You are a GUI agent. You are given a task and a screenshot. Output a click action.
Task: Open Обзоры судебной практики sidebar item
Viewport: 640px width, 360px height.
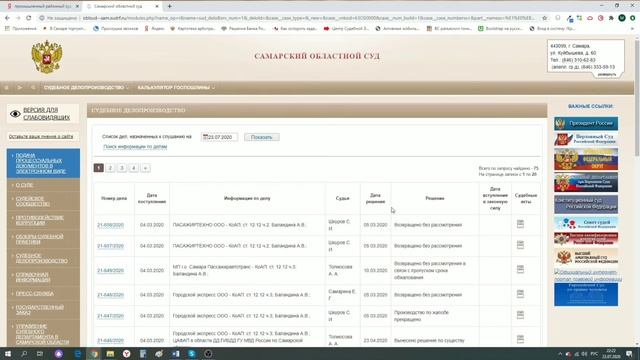(x=39, y=239)
